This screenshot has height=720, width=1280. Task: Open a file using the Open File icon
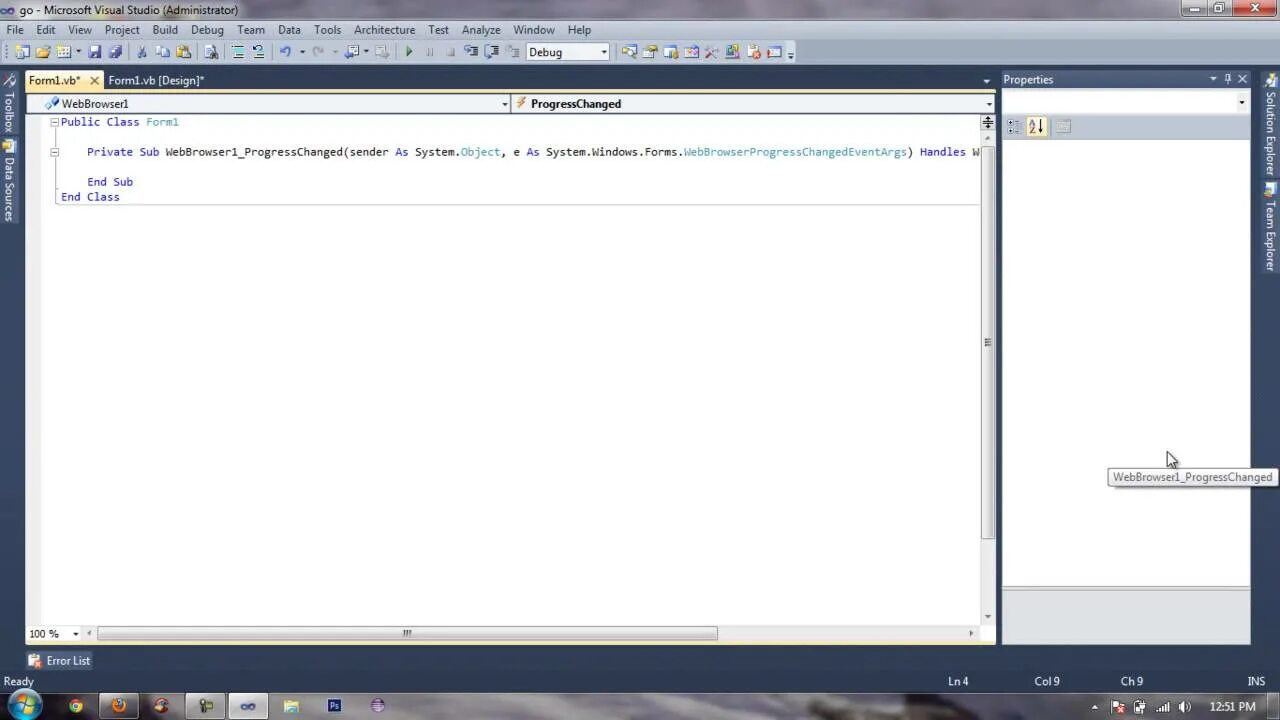tap(43, 52)
